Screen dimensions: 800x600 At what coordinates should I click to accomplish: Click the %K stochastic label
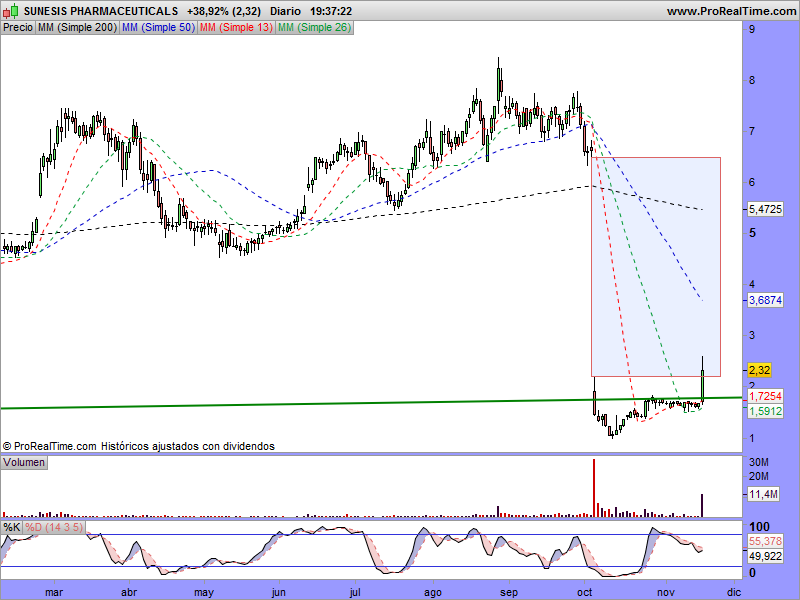coord(12,526)
